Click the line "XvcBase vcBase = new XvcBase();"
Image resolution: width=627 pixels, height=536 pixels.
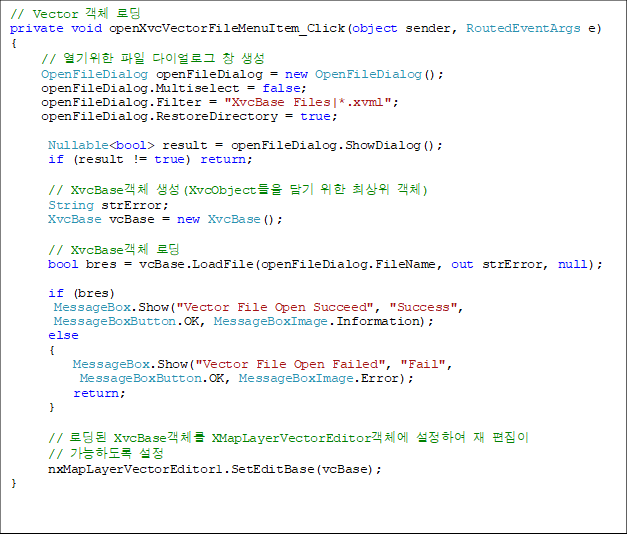point(165,220)
